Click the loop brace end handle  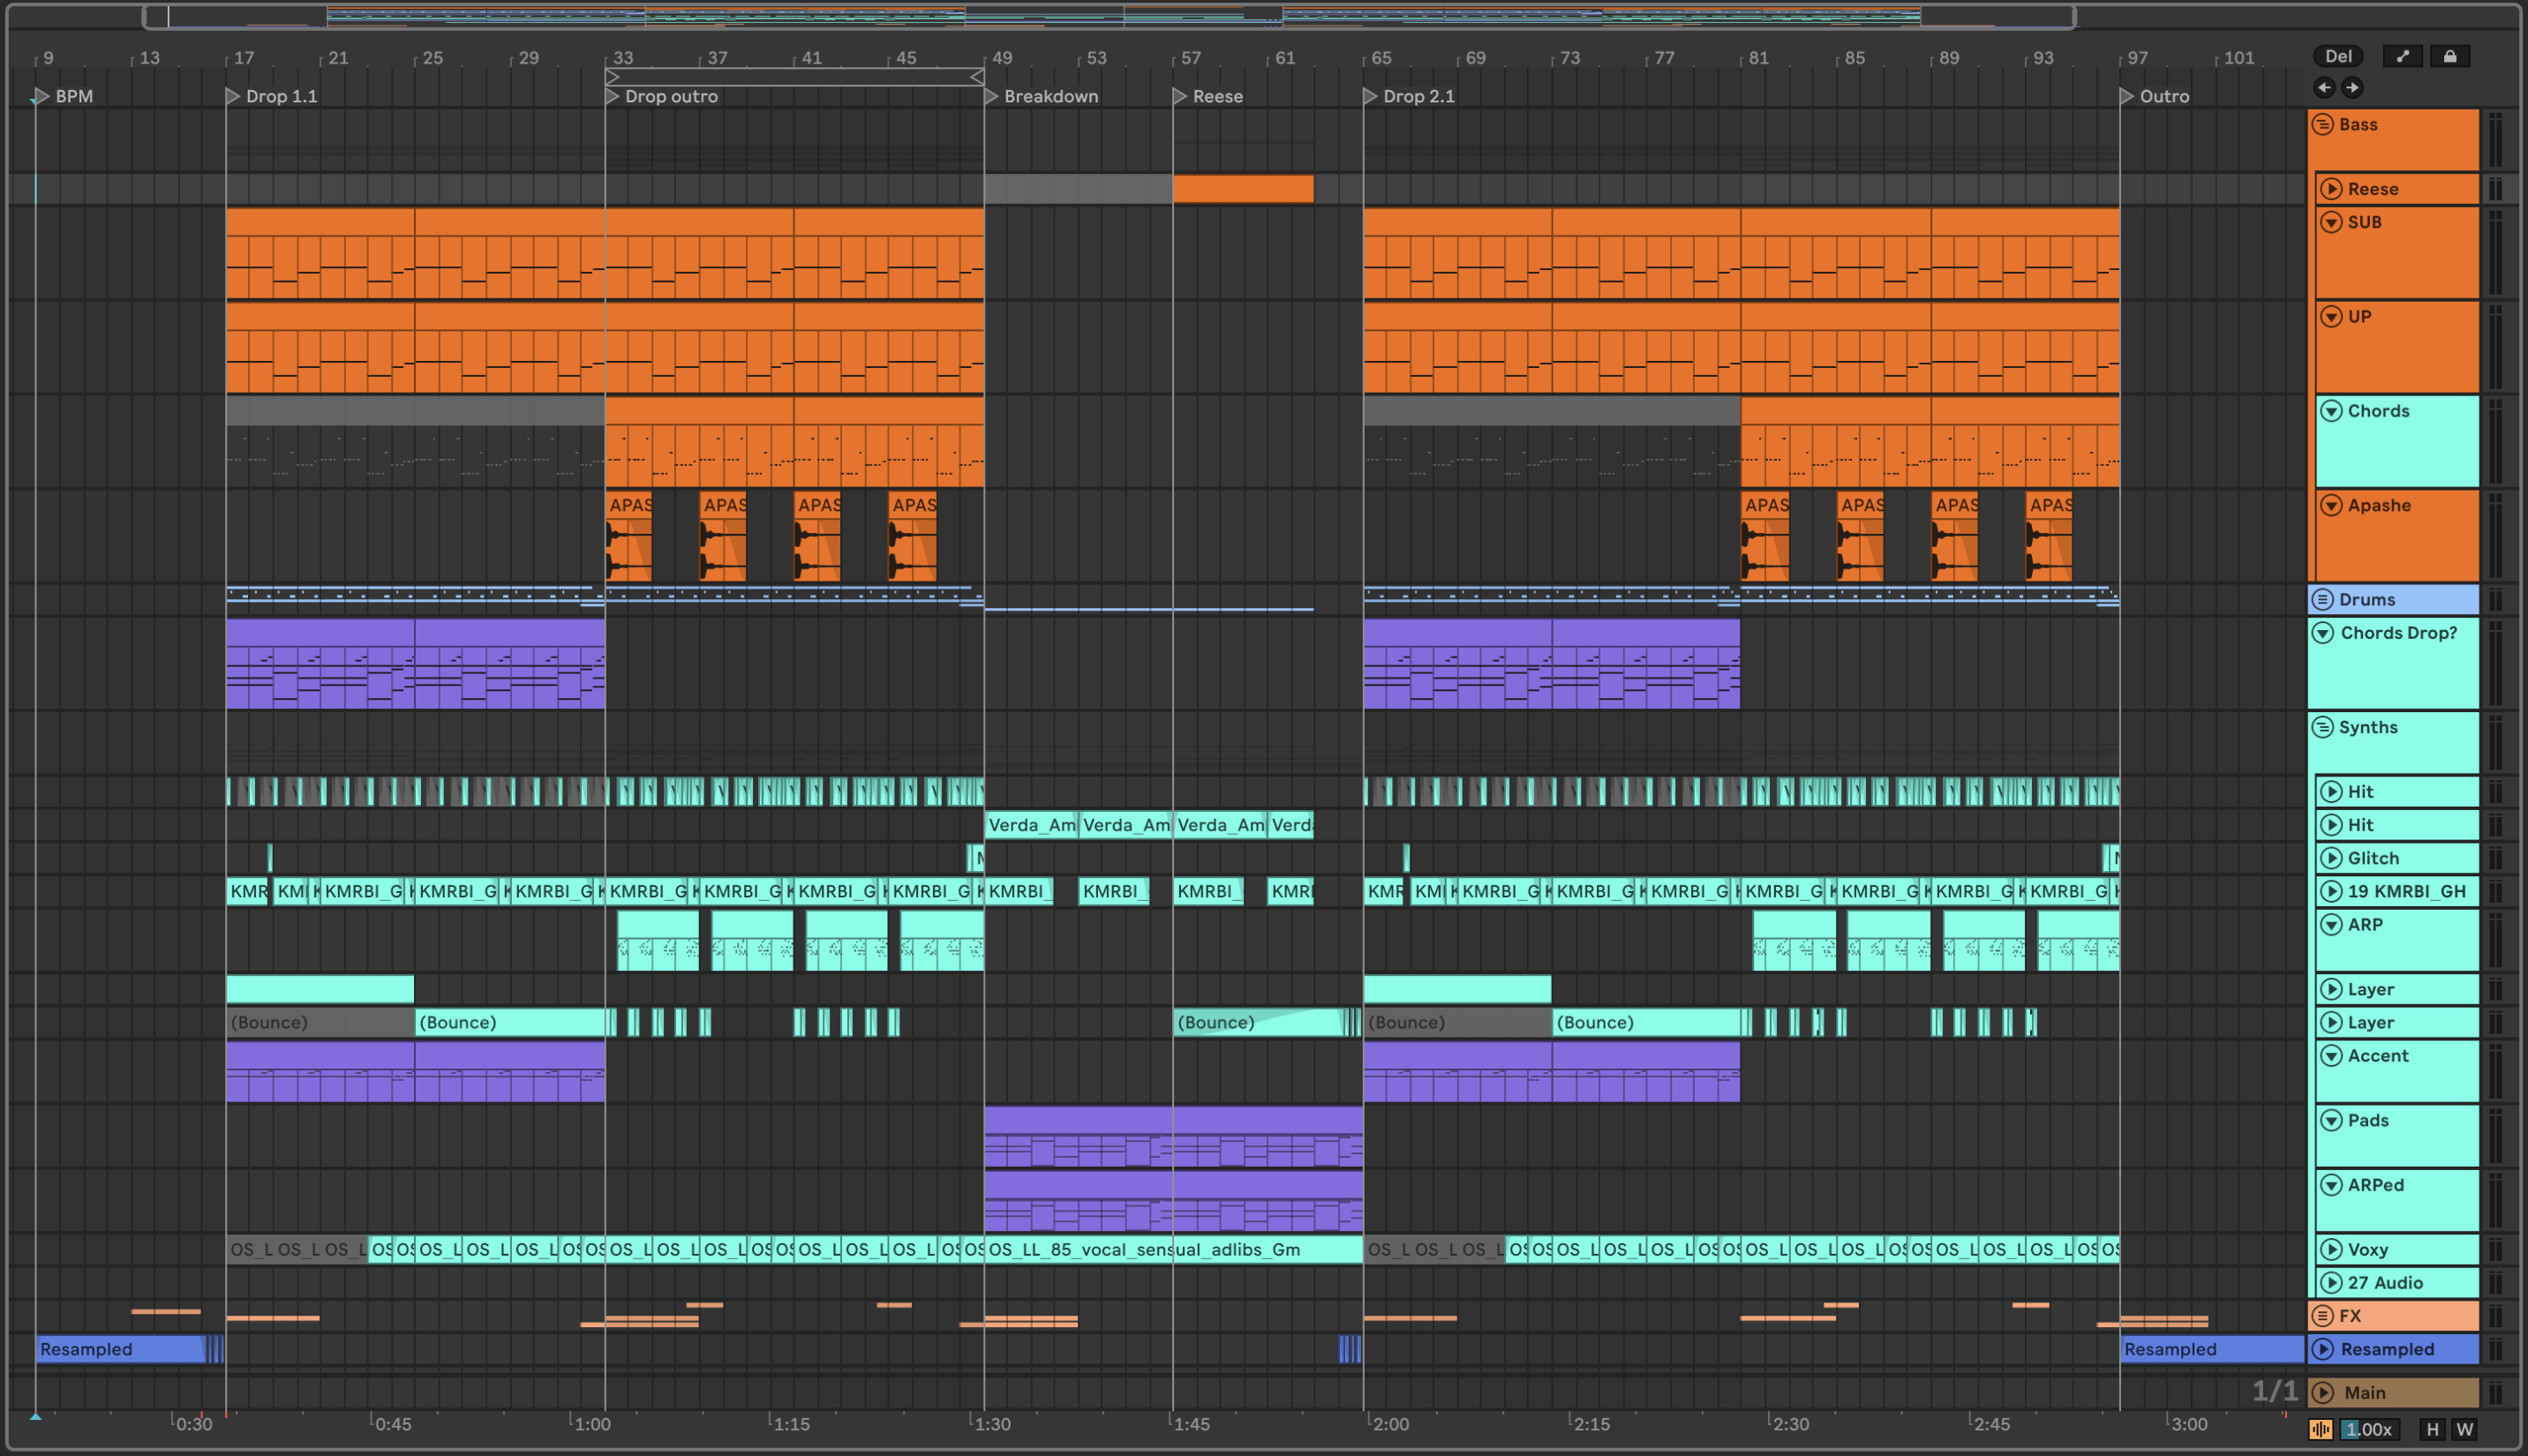[x=977, y=77]
